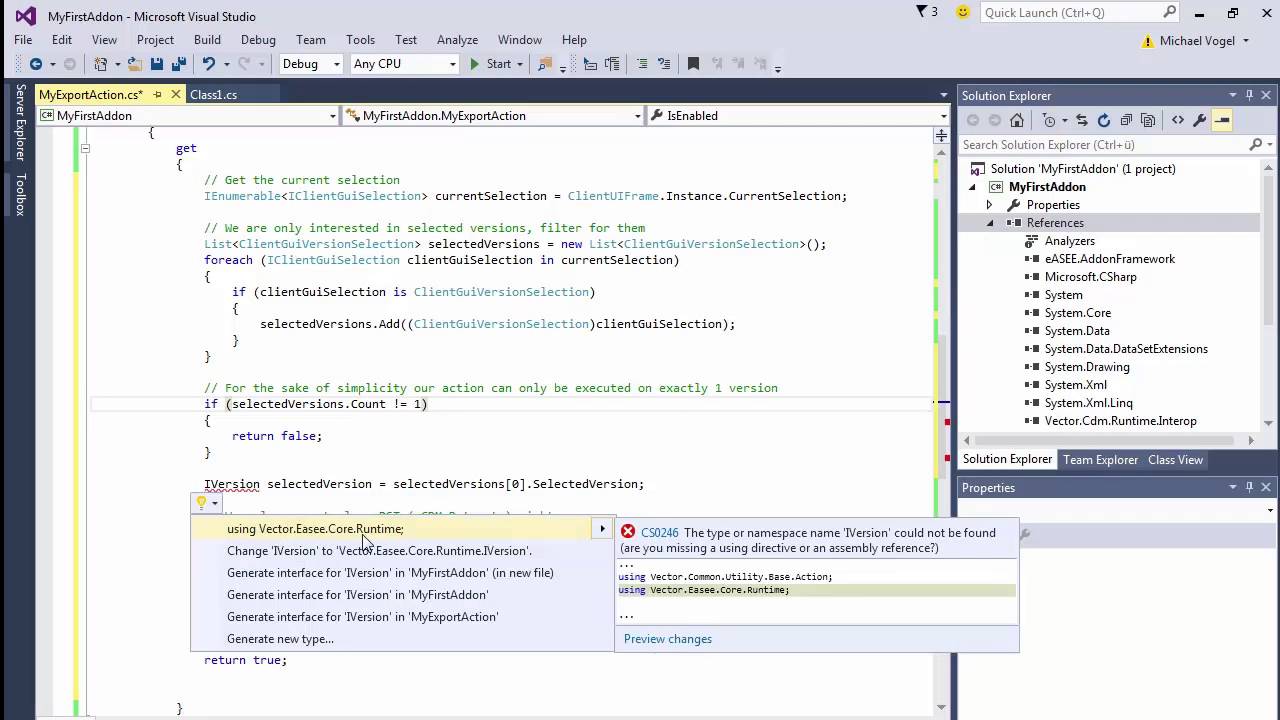This screenshot has height=720, width=1280.
Task: Click Pending Changes Filter clock icon
Action: (1049, 120)
